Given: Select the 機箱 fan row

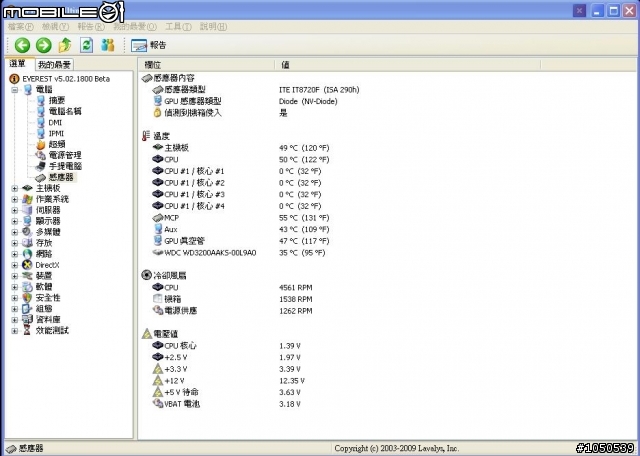Looking at the screenshot, I should click(232, 299).
